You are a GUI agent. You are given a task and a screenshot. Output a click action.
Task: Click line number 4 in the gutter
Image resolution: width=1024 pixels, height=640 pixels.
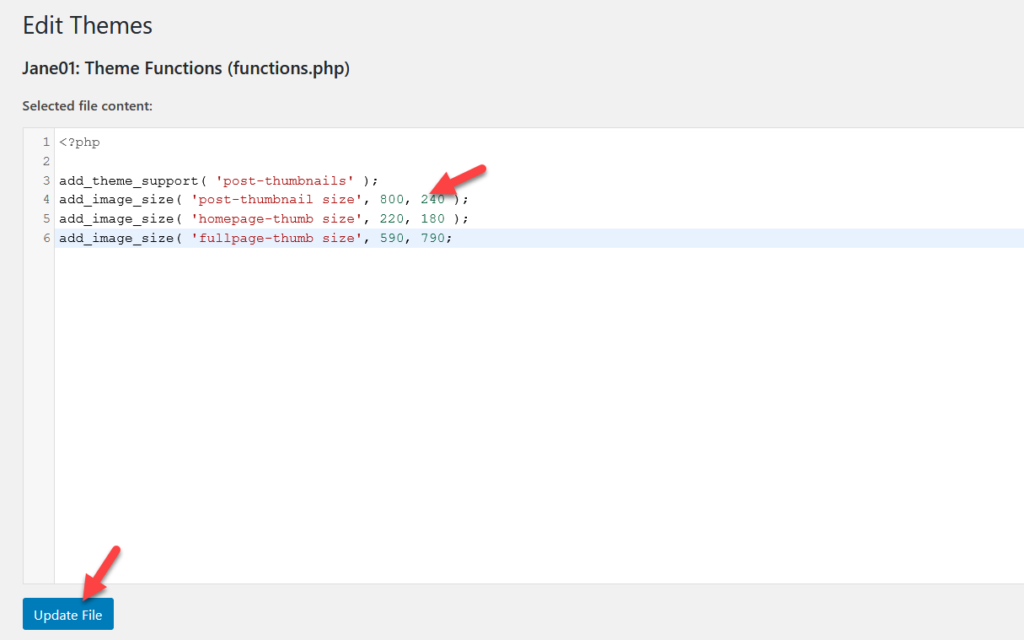[46, 199]
